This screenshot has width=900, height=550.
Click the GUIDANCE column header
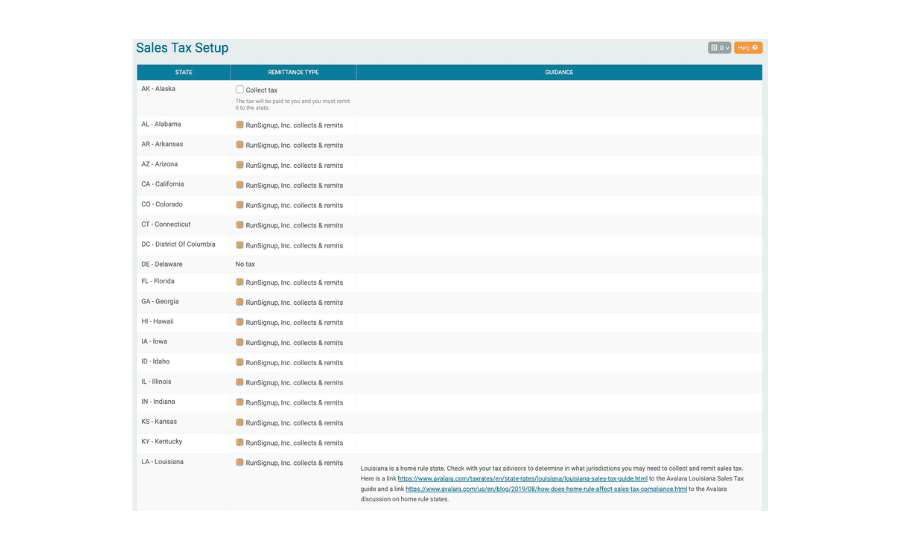coord(559,72)
